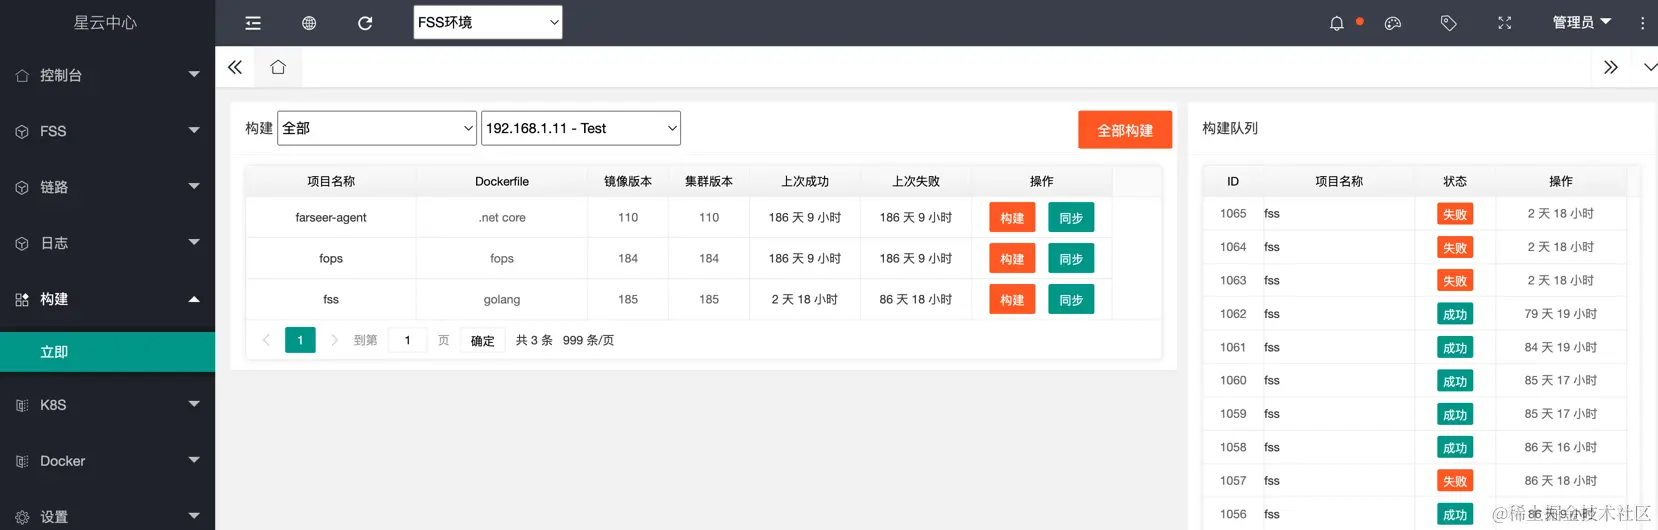Click the 全部构建 button
1658x530 pixels.
(1125, 130)
